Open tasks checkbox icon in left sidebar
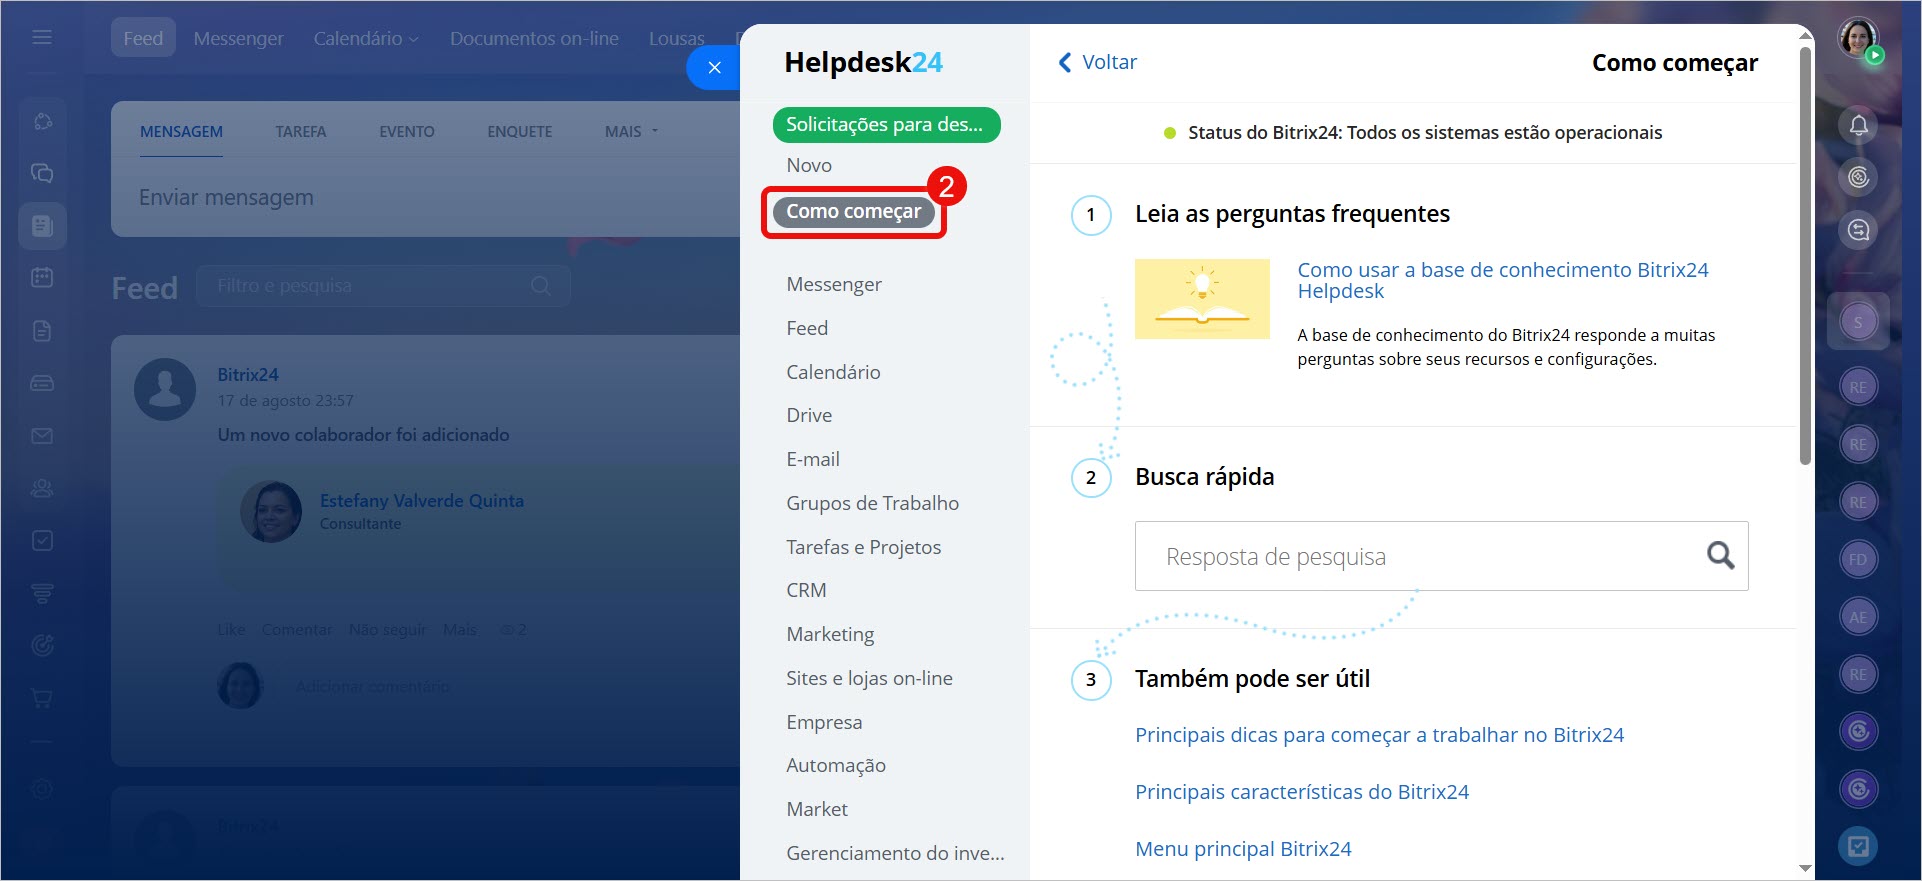 [x=42, y=541]
